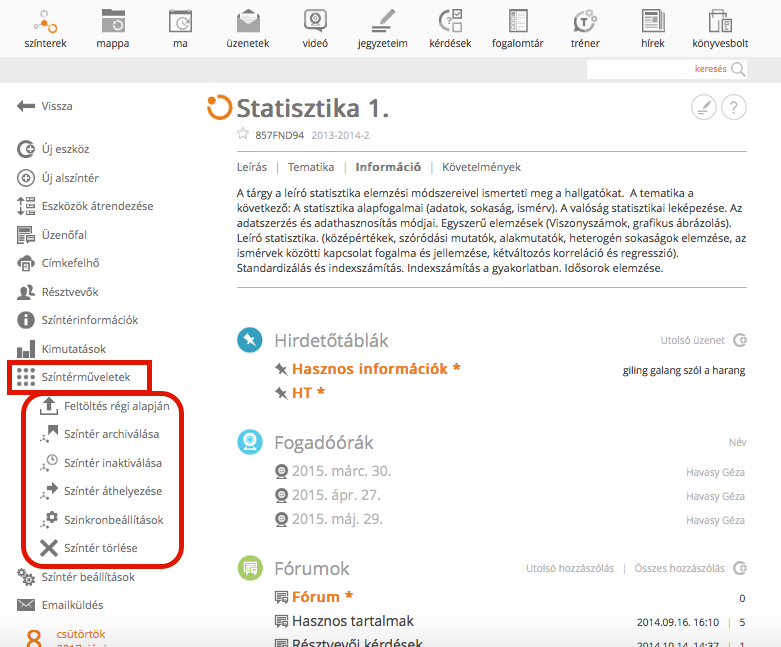
Task: Click the help question mark icon
Action: click(733, 108)
